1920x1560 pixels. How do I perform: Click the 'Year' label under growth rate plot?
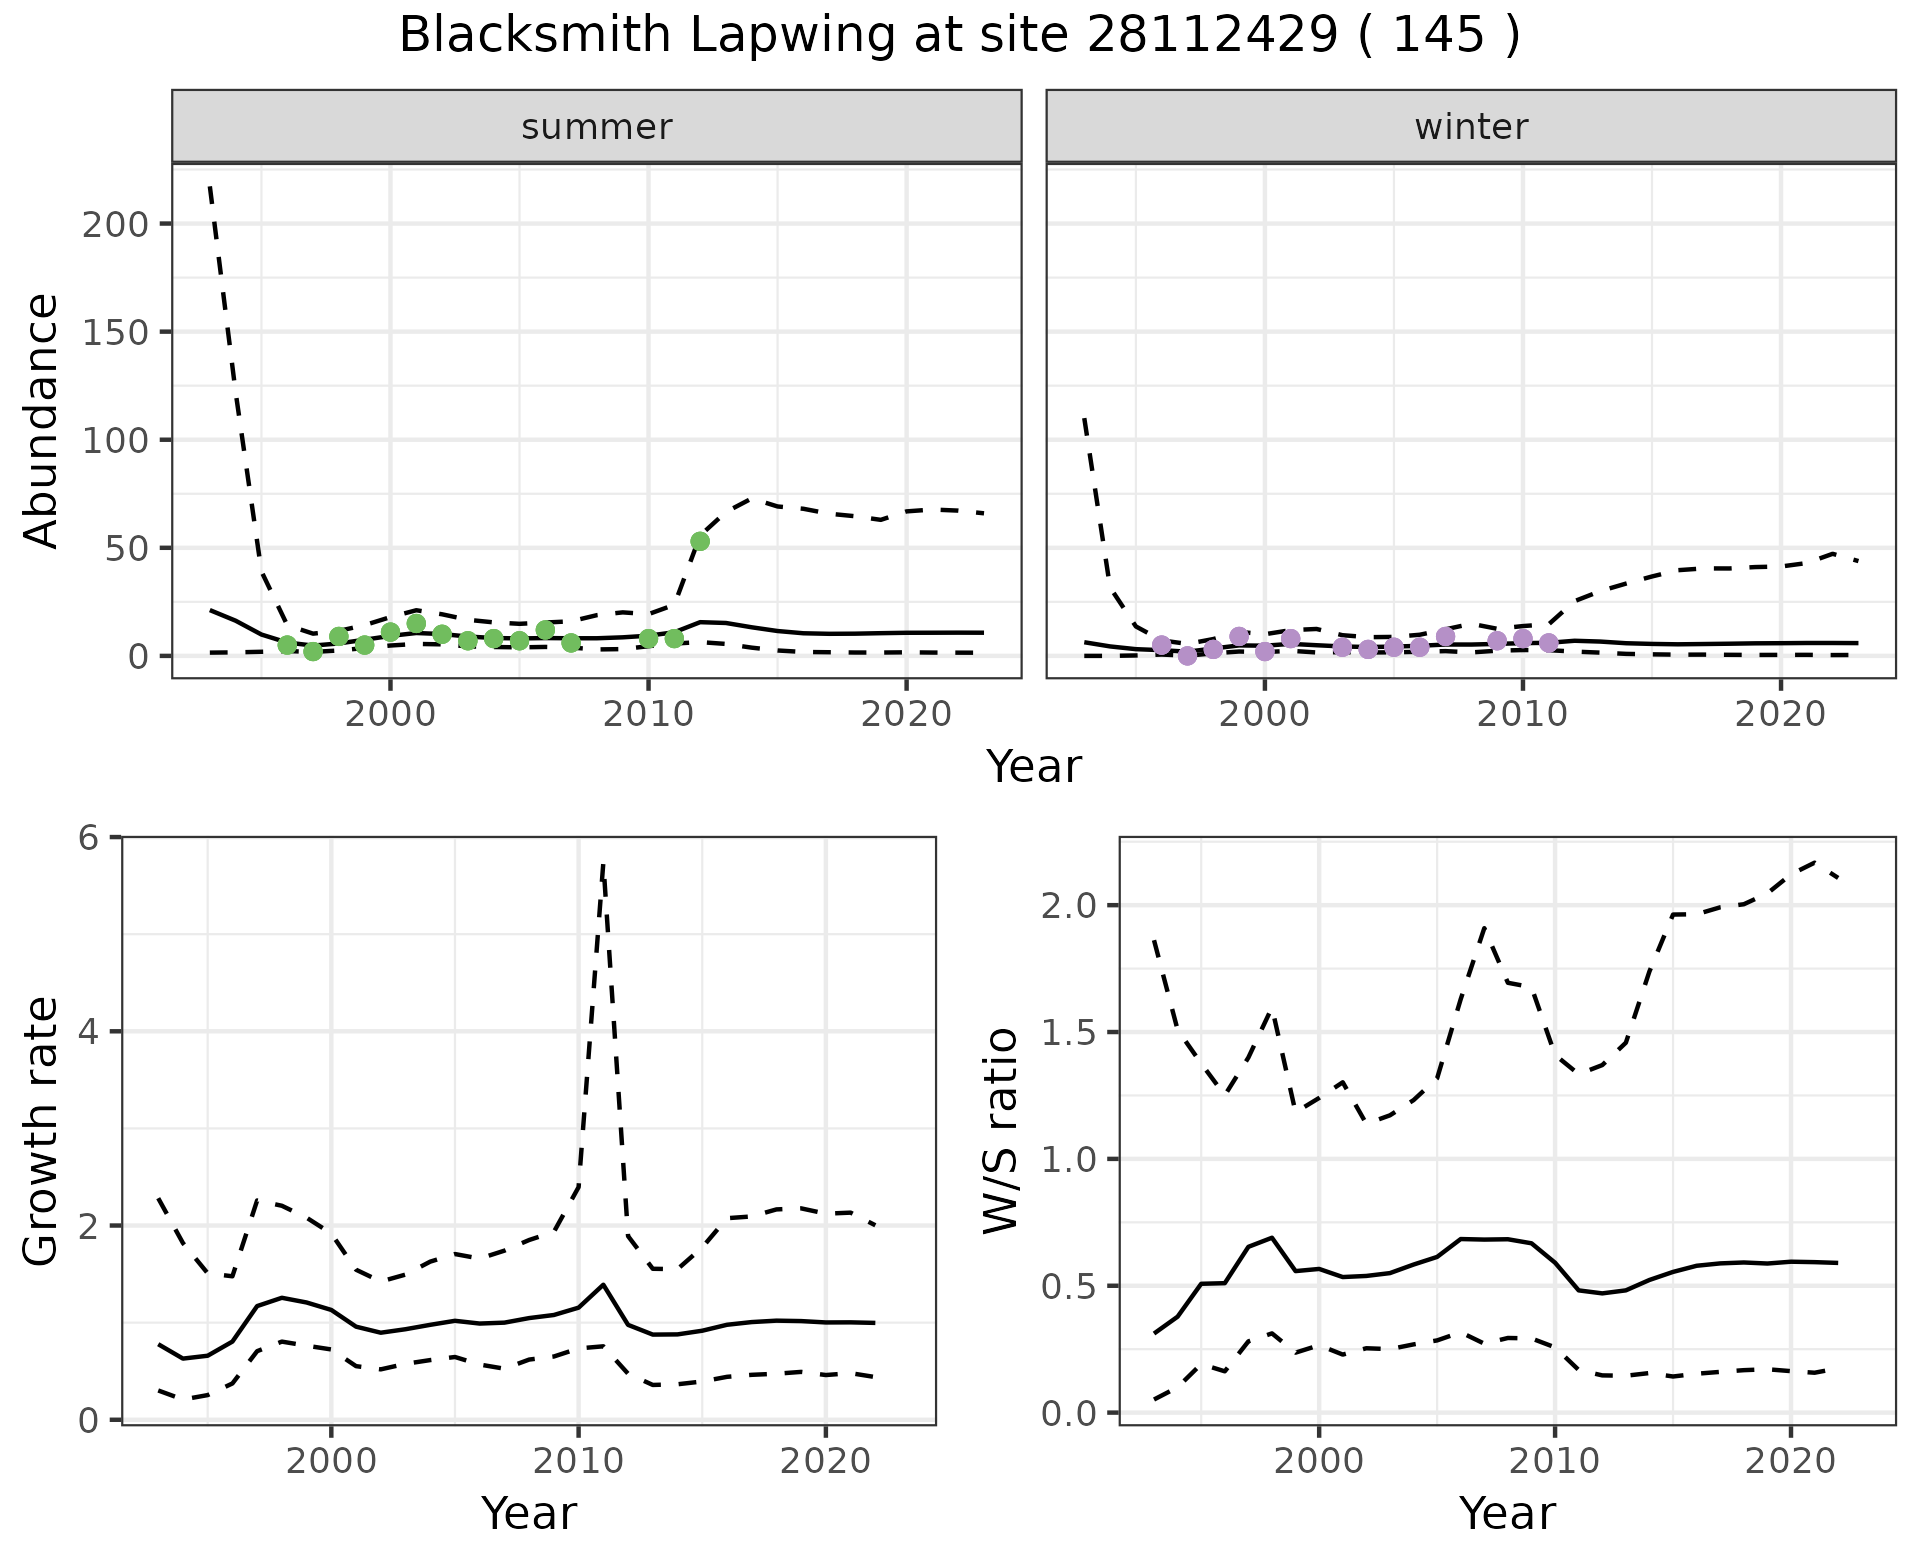tap(528, 1513)
